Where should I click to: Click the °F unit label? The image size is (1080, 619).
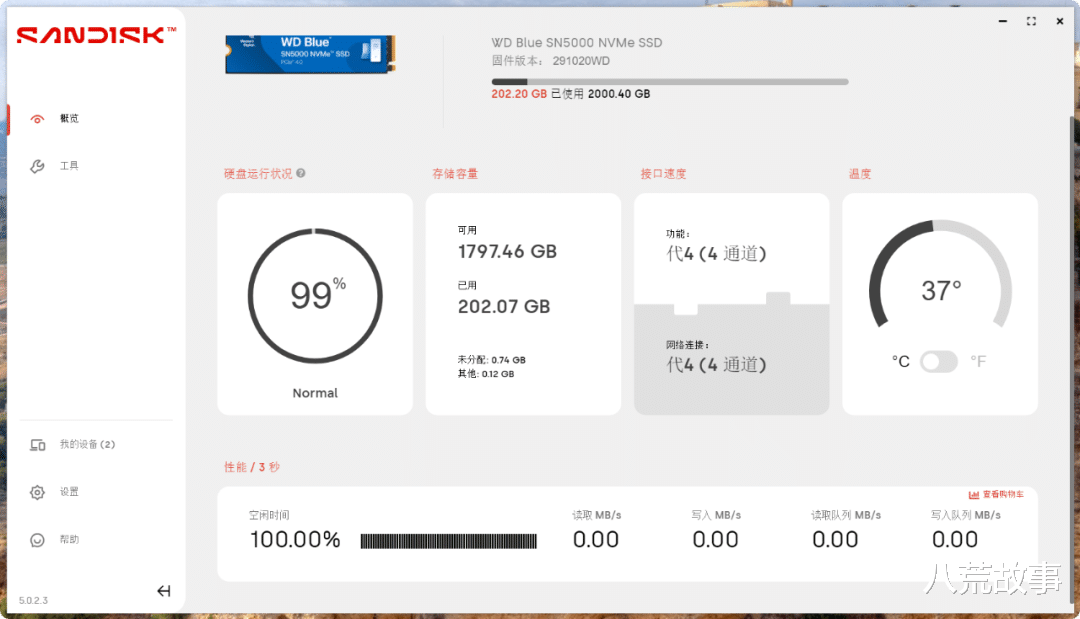tap(978, 361)
